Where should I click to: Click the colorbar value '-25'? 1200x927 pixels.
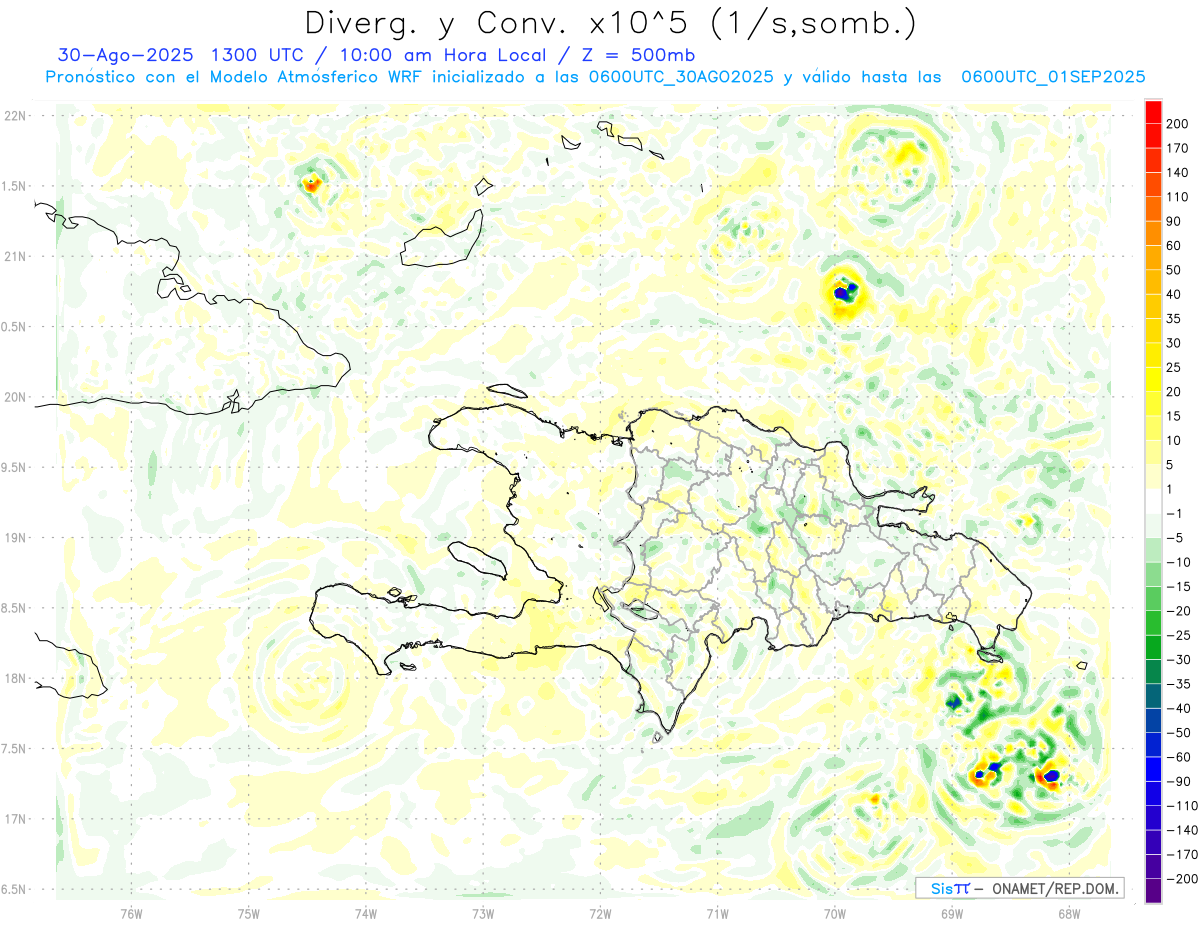1180,635
